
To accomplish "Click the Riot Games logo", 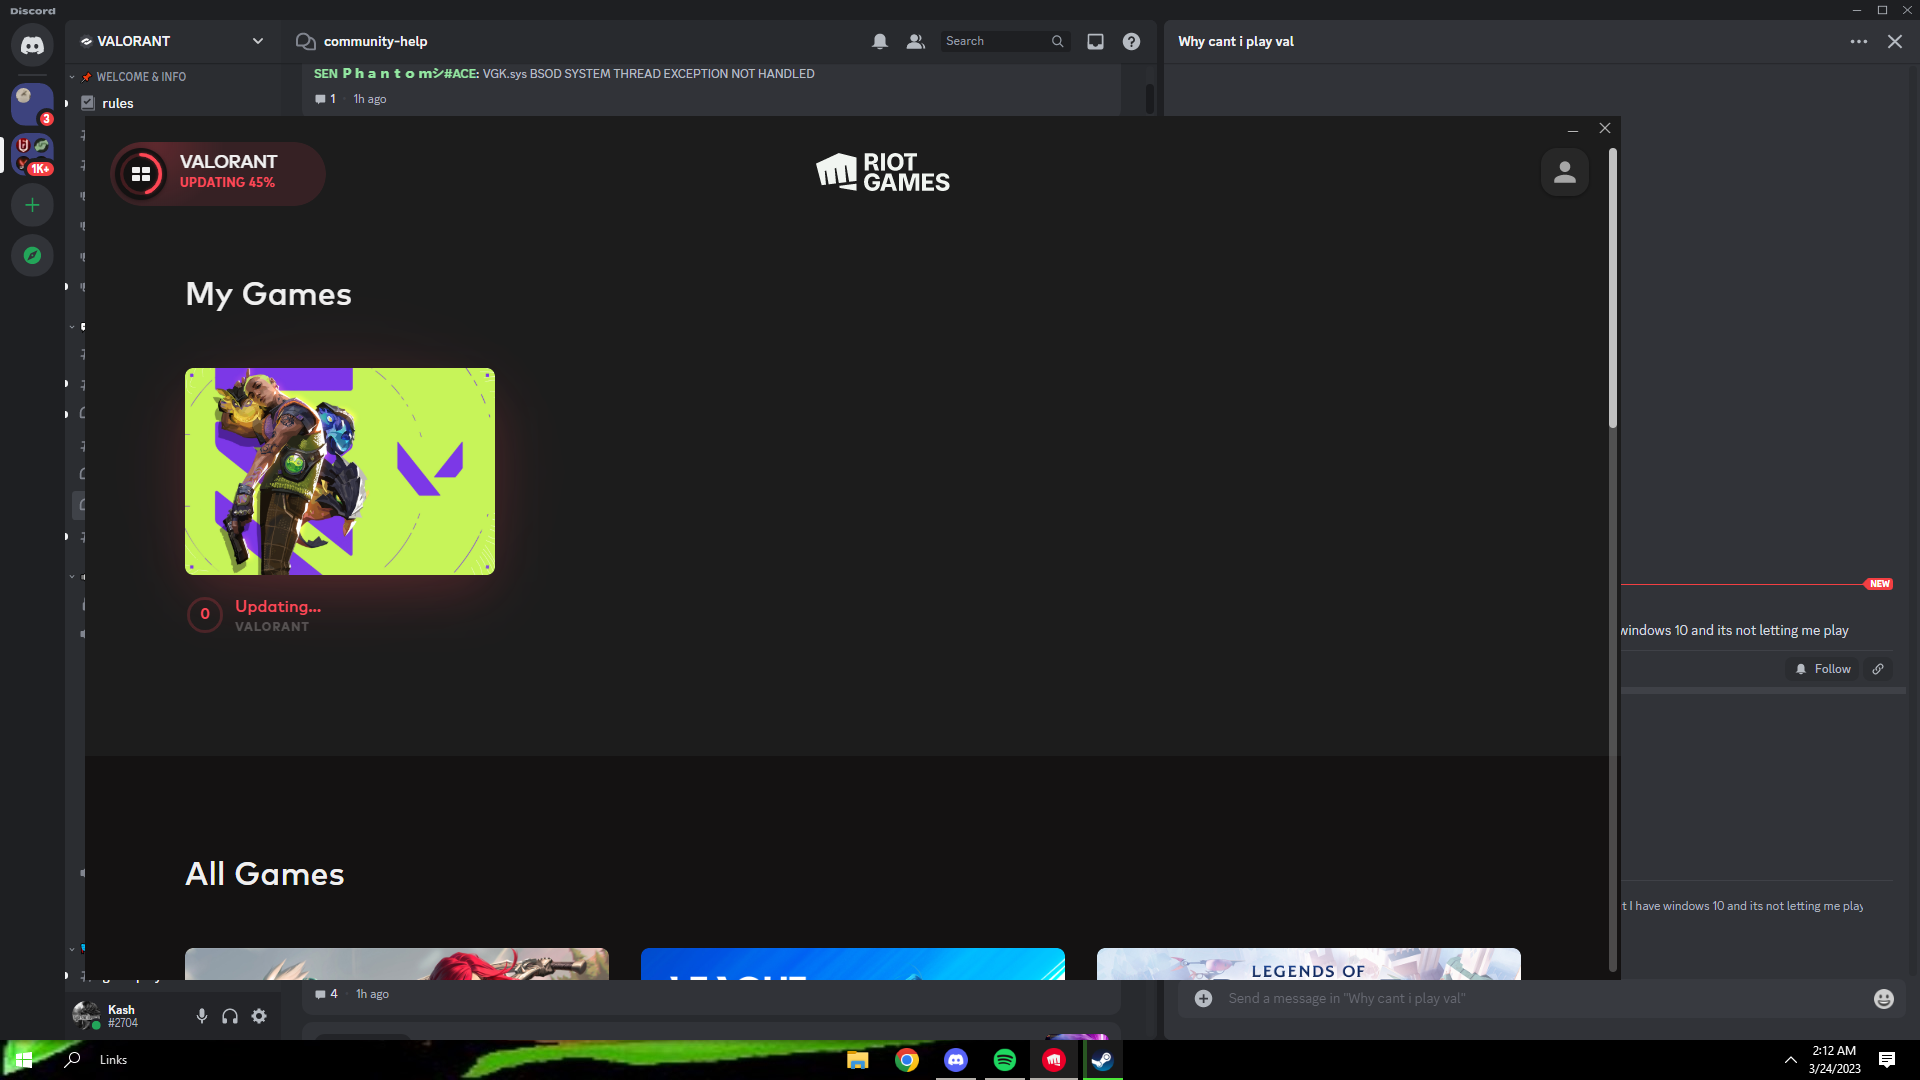I will (x=882, y=172).
